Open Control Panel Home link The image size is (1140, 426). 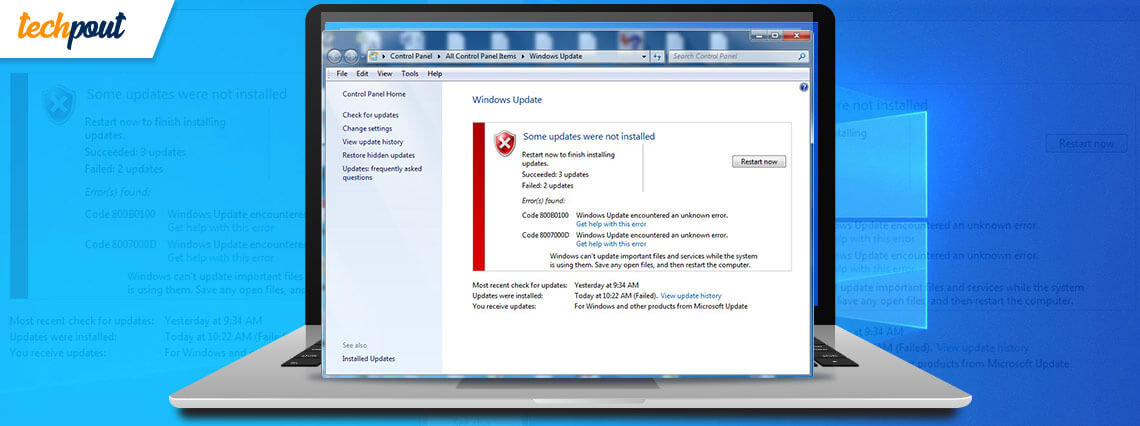[x=374, y=95]
